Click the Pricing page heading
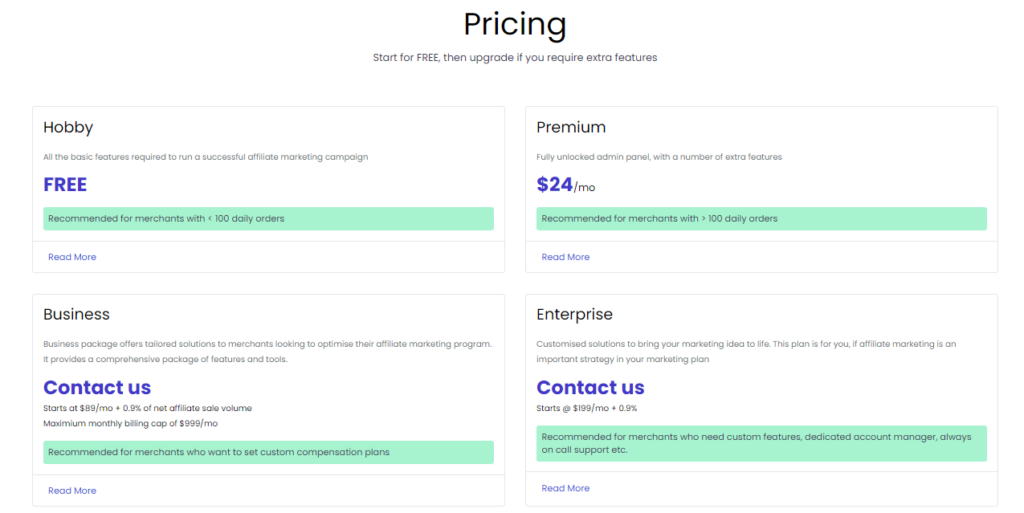 click(515, 25)
